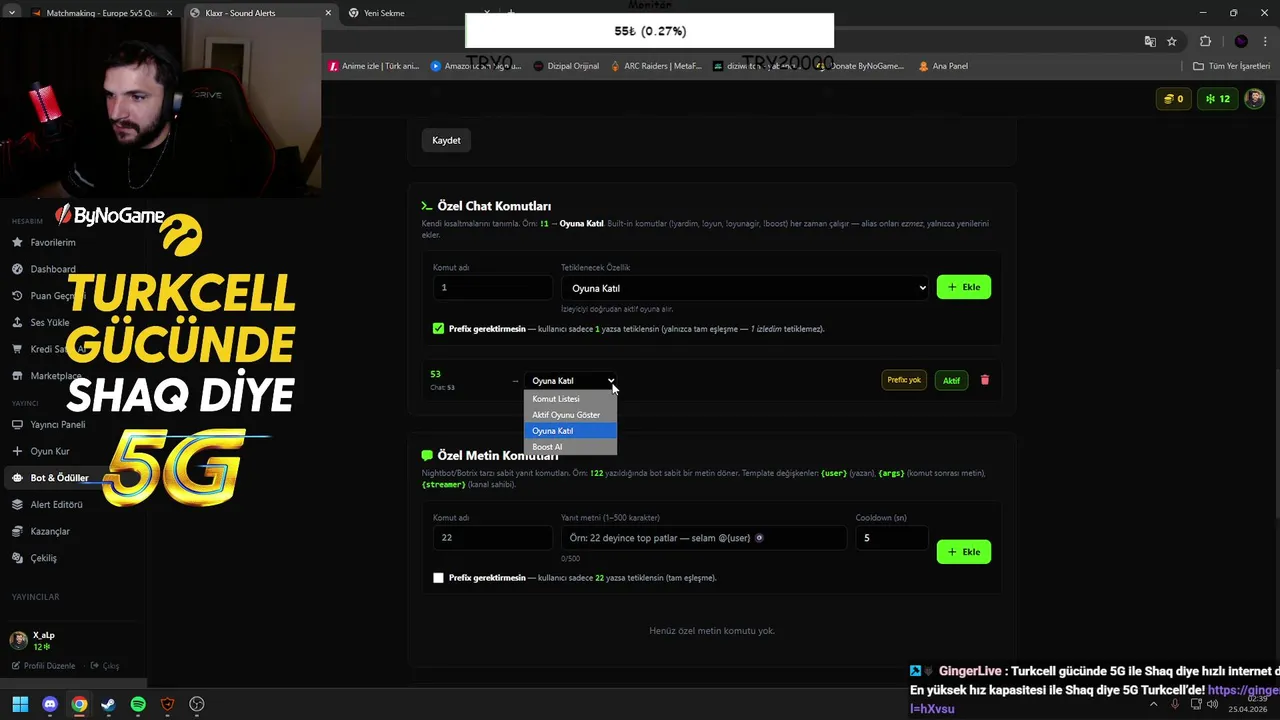
Task: Uncheck Prefix gerektirmesin for chat command
Action: [x=438, y=328]
